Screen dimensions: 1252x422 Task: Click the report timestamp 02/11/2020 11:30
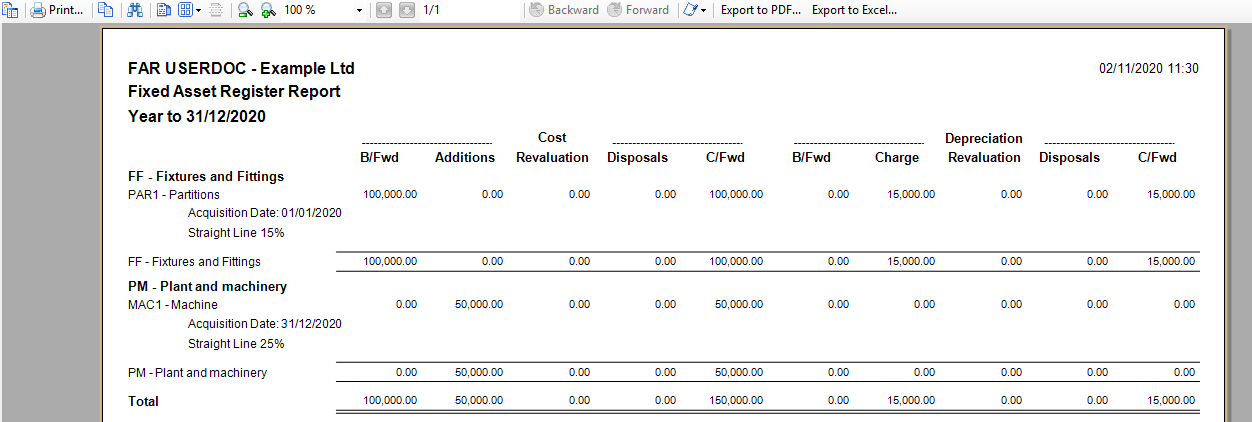[x=1149, y=69]
